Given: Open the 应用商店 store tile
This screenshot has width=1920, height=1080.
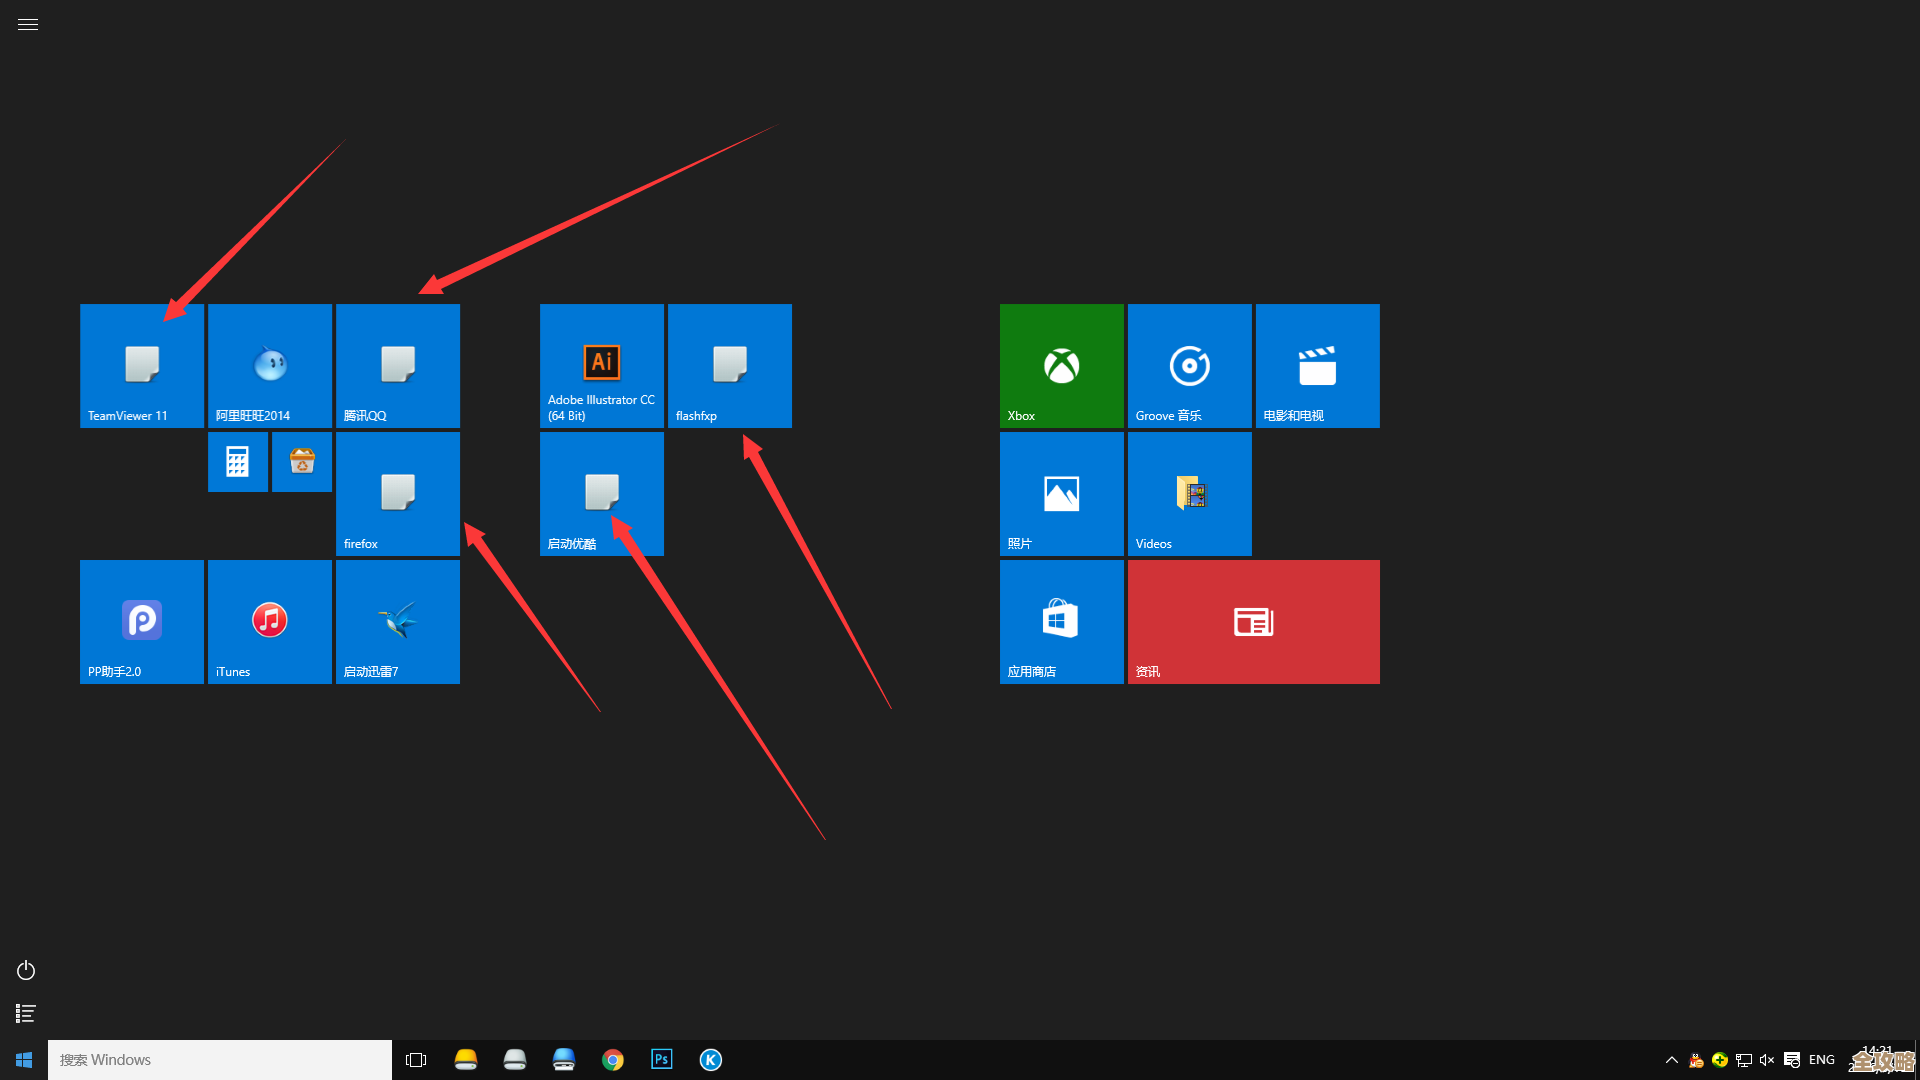Looking at the screenshot, I should (x=1061, y=622).
